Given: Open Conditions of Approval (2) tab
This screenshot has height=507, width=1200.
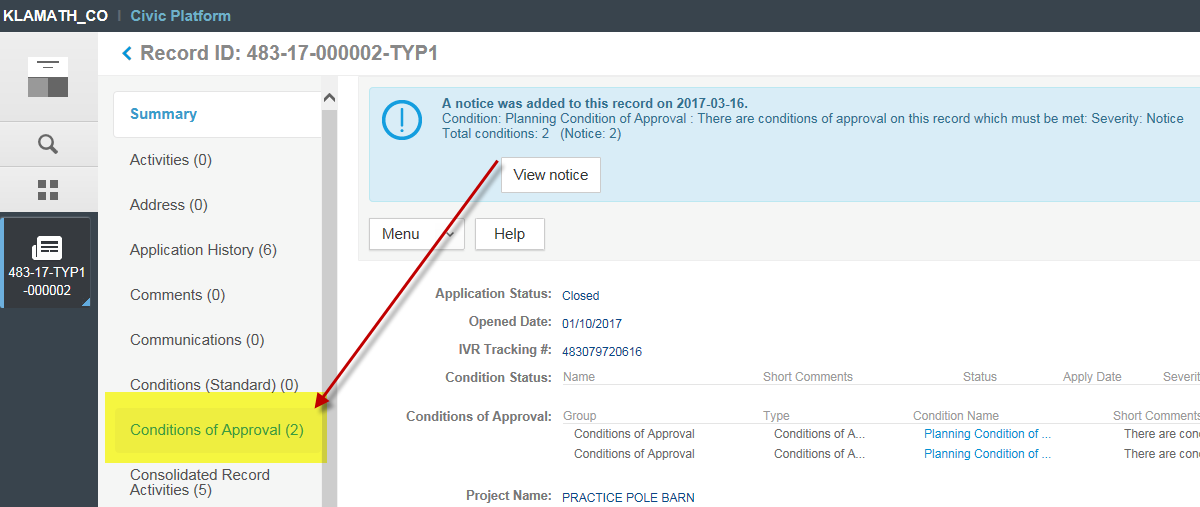Looking at the screenshot, I should (216, 430).
